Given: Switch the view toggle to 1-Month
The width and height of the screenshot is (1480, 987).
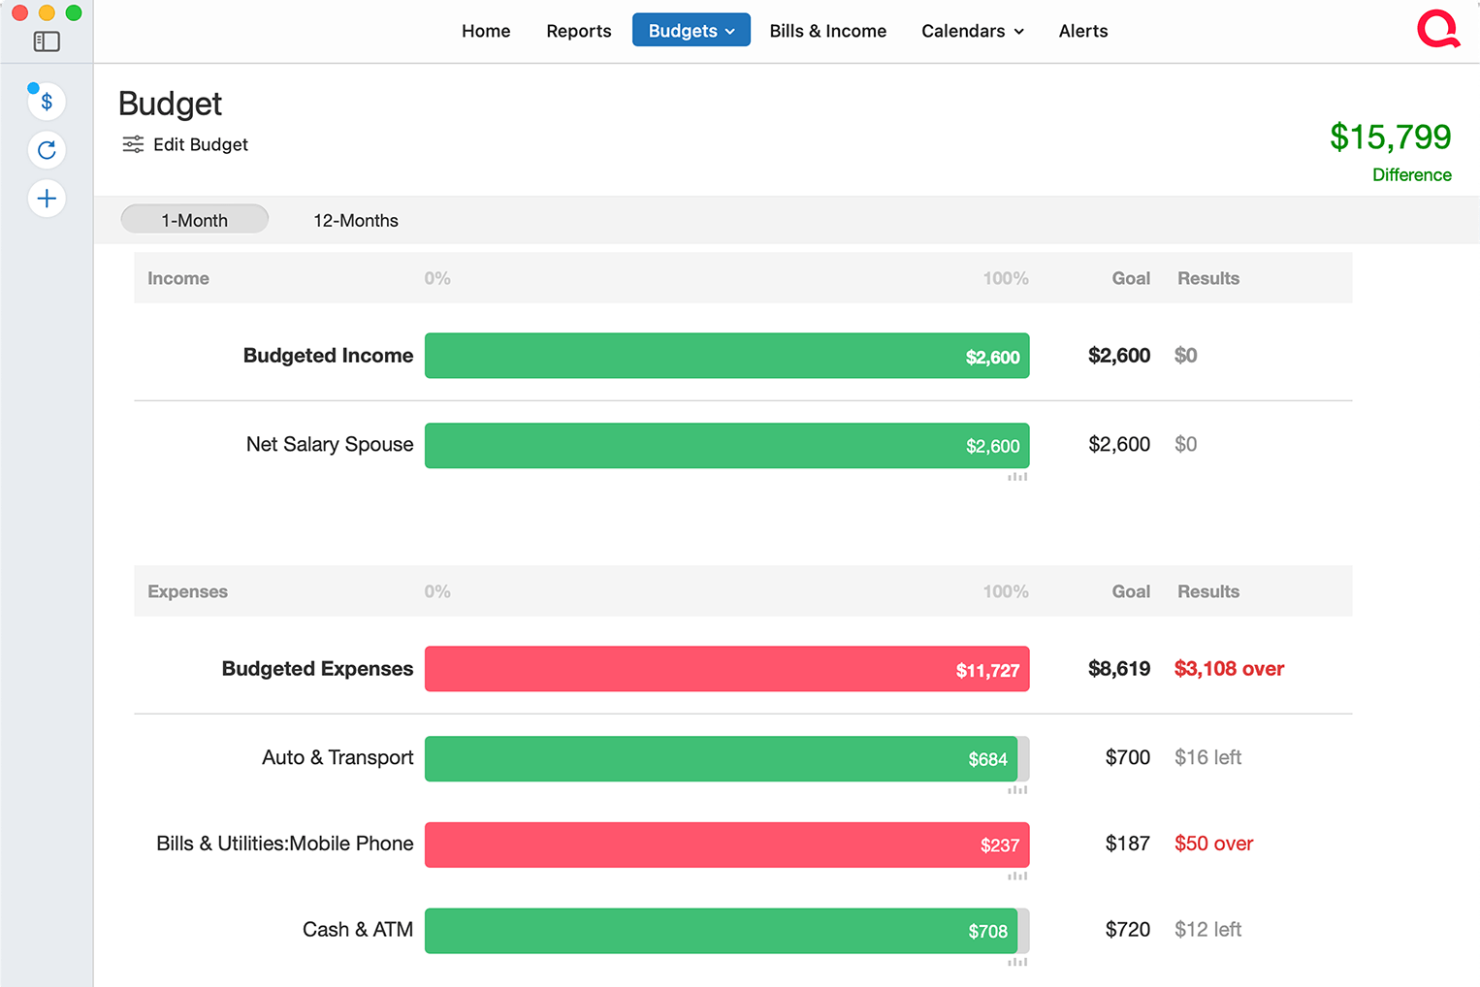Looking at the screenshot, I should pyautogui.click(x=194, y=219).
